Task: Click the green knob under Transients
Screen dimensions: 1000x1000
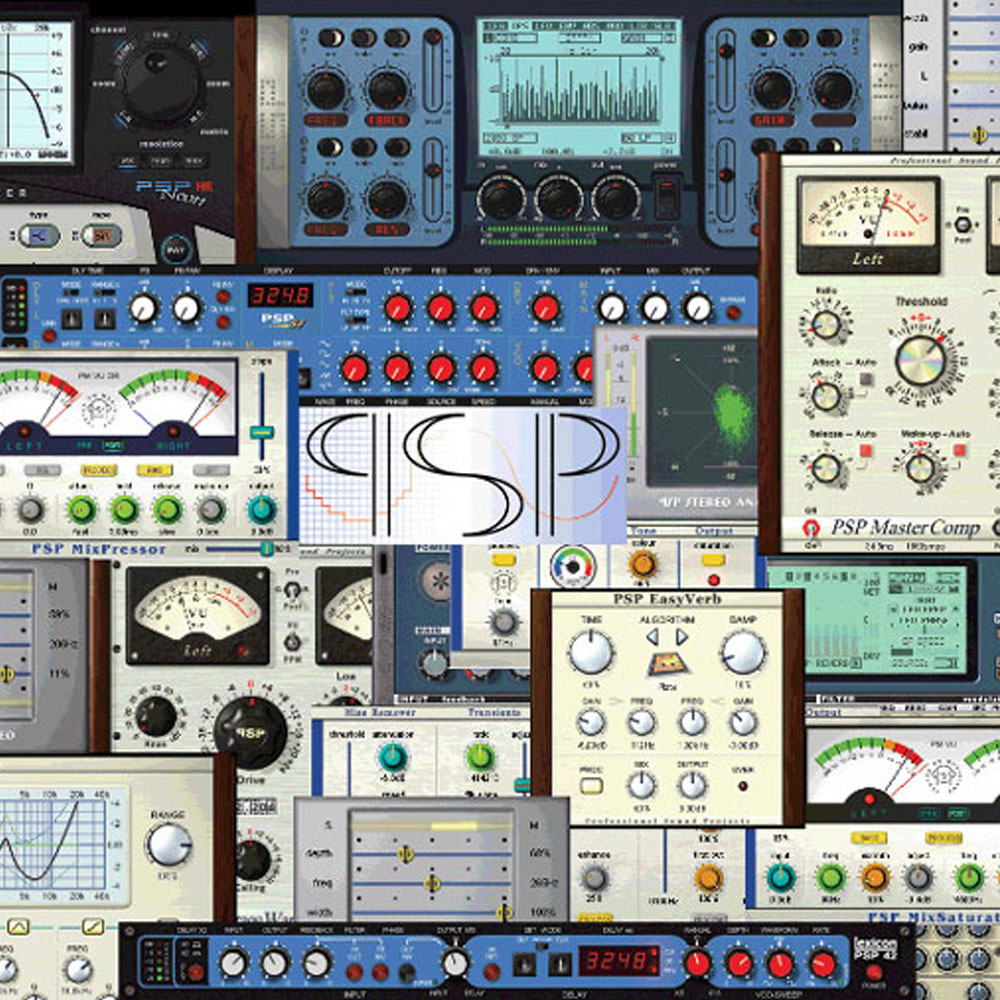Action: (x=481, y=756)
